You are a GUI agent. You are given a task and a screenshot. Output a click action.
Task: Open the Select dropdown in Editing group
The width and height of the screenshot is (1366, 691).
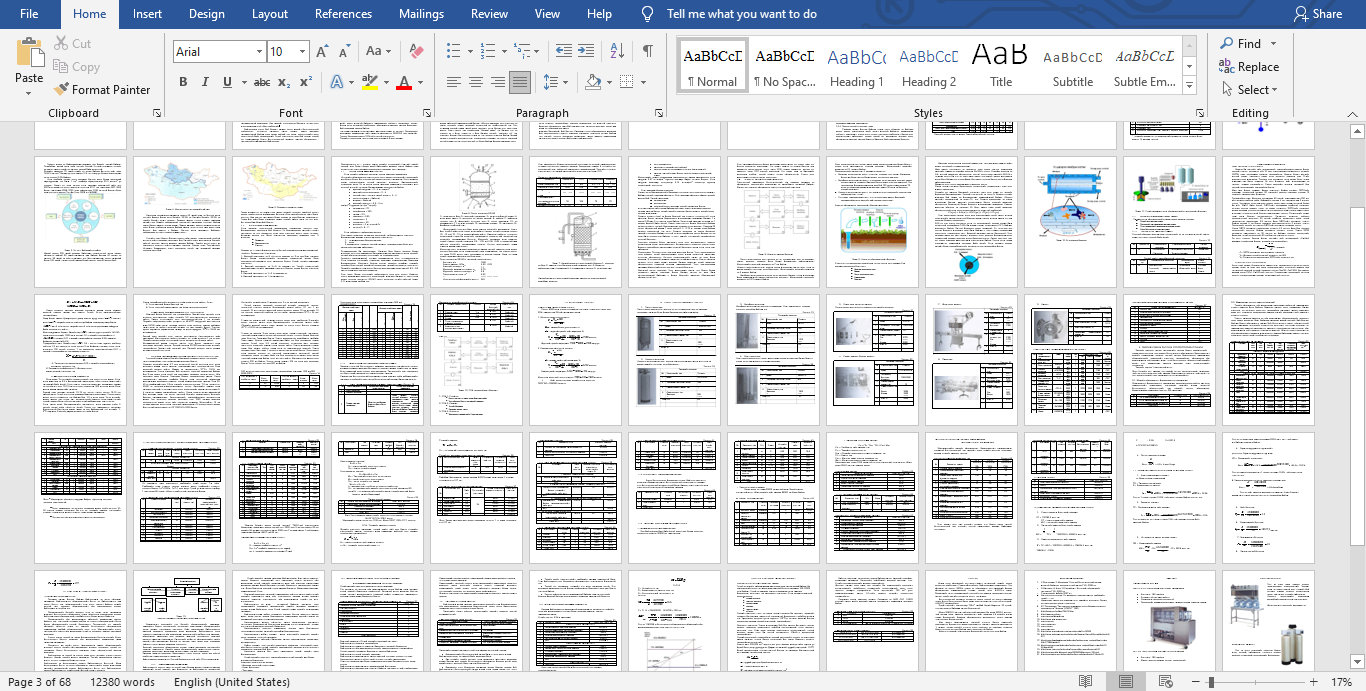(1248, 89)
